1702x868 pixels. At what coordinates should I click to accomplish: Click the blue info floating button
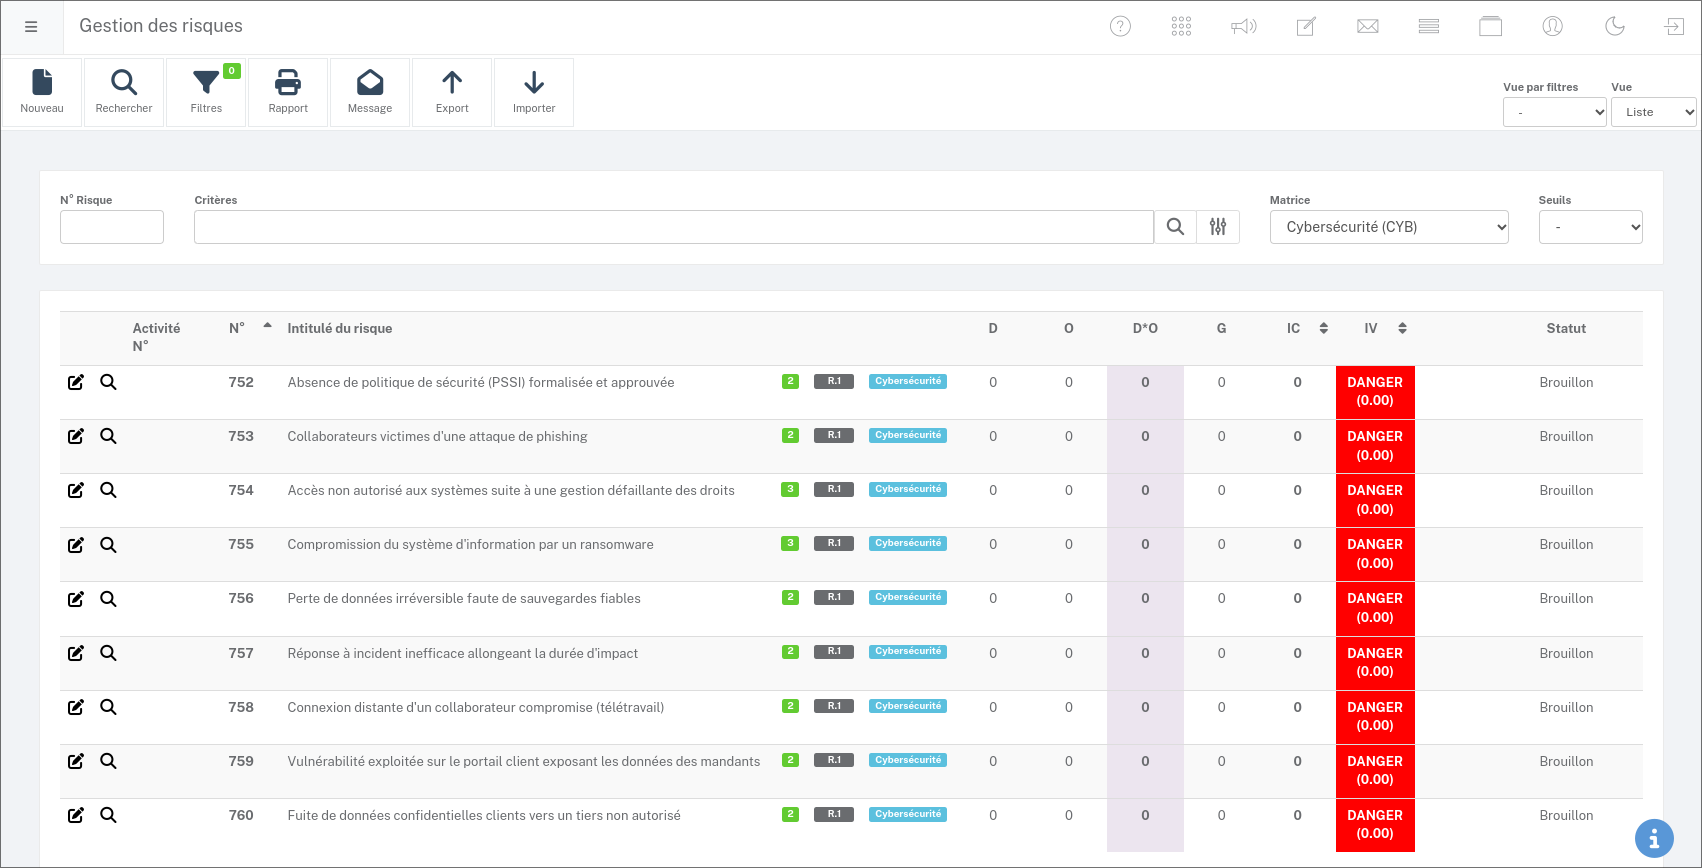tap(1654, 838)
